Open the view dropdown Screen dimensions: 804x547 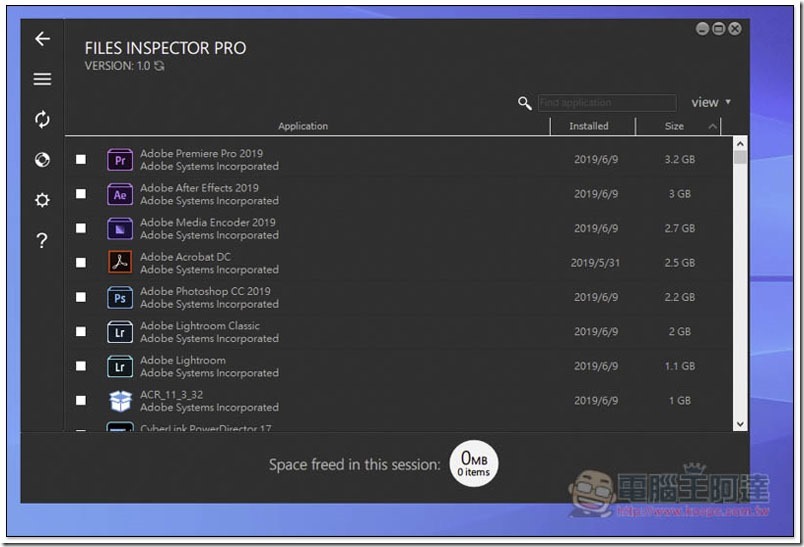pyautogui.click(x=711, y=103)
